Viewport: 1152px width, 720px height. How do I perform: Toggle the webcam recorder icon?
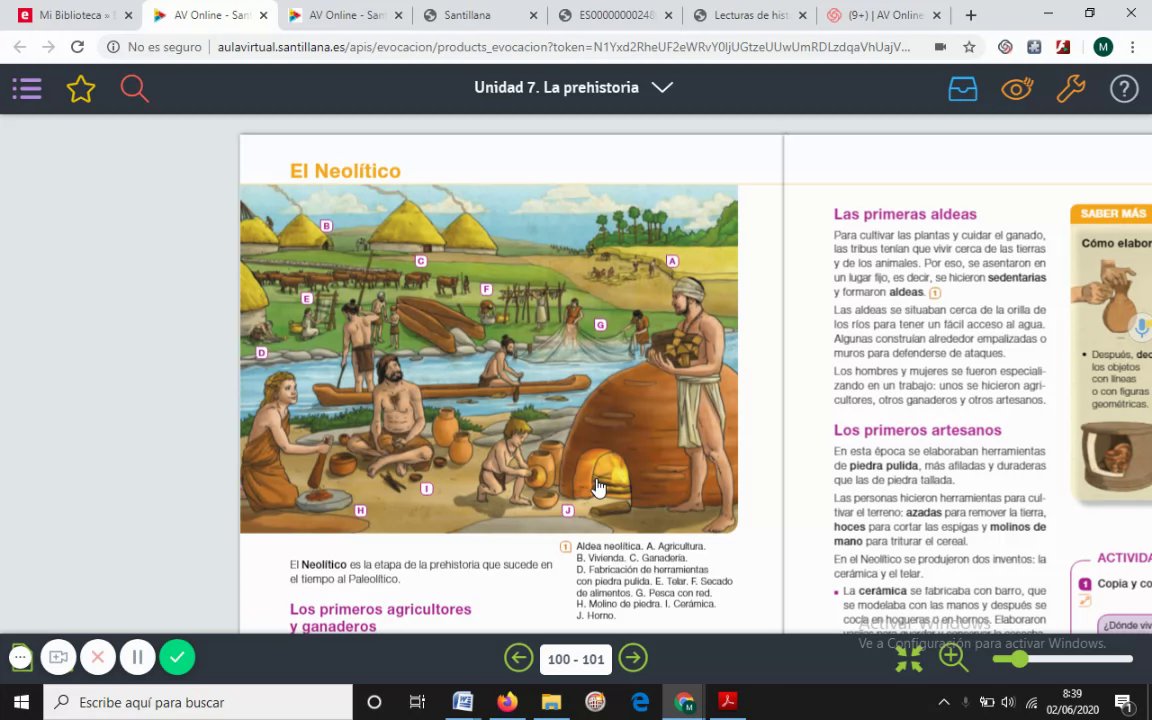(x=58, y=657)
